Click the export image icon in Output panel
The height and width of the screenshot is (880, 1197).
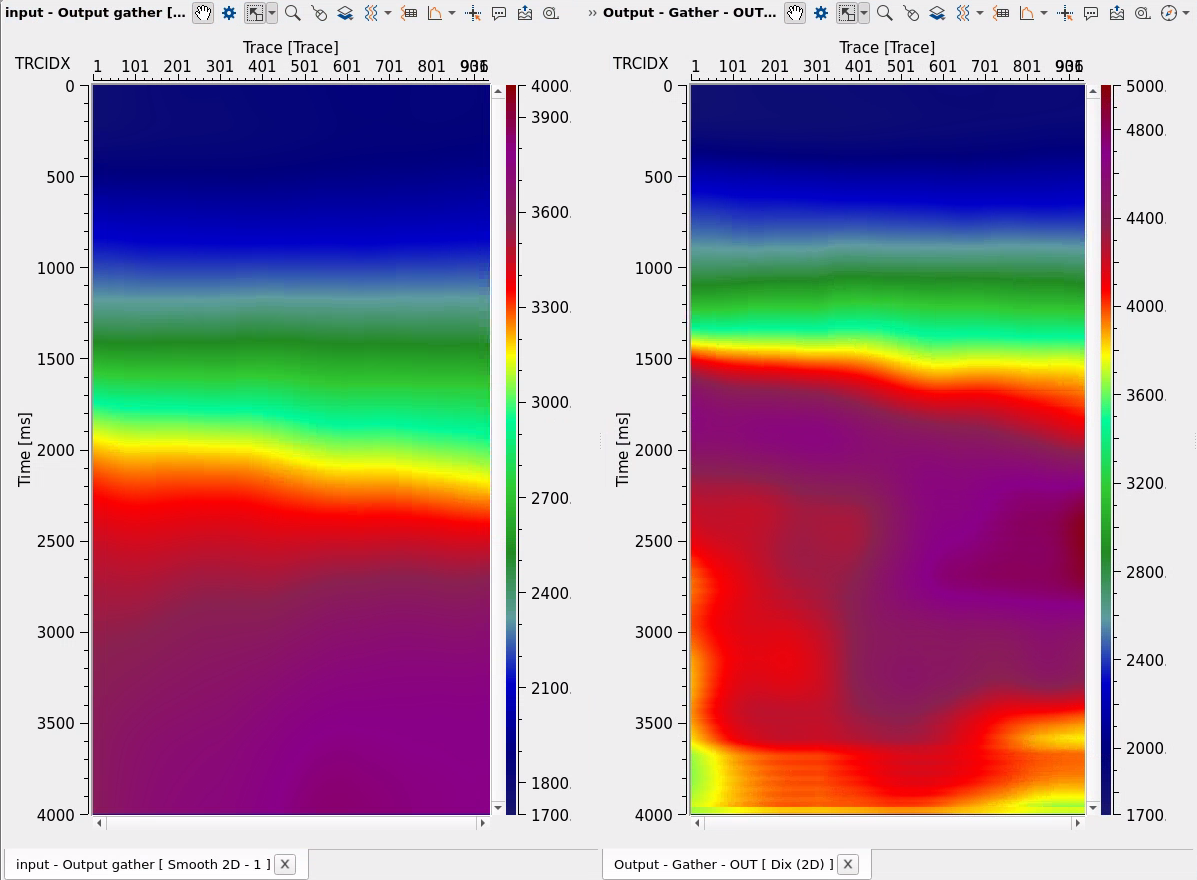coord(1117,13)
